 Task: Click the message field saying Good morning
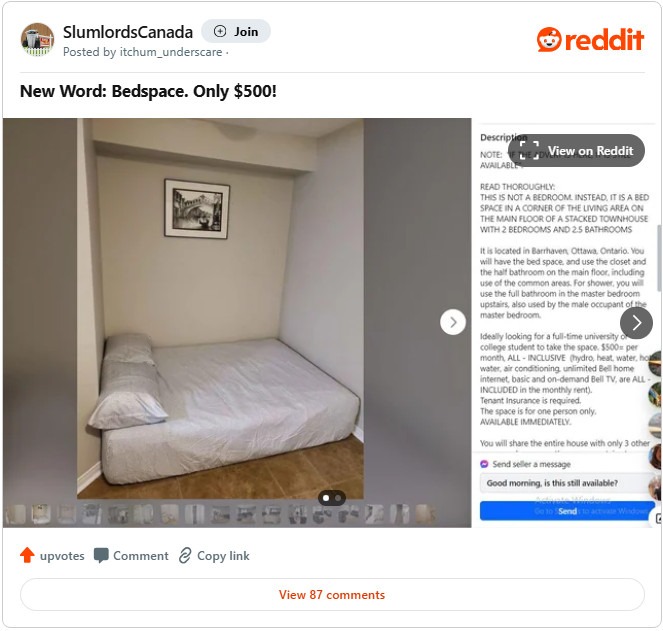coord(567,483)
